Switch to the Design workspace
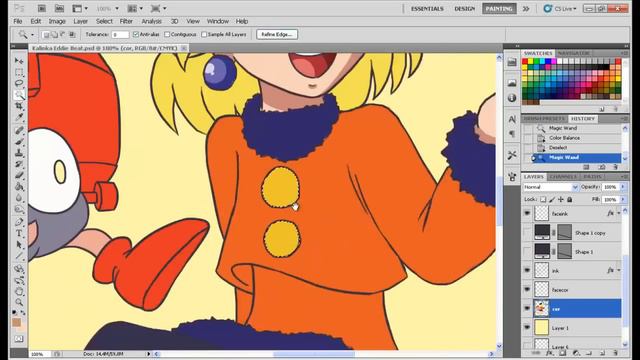The width and height of the screenshot is (640, 360). tap(464, 9)
